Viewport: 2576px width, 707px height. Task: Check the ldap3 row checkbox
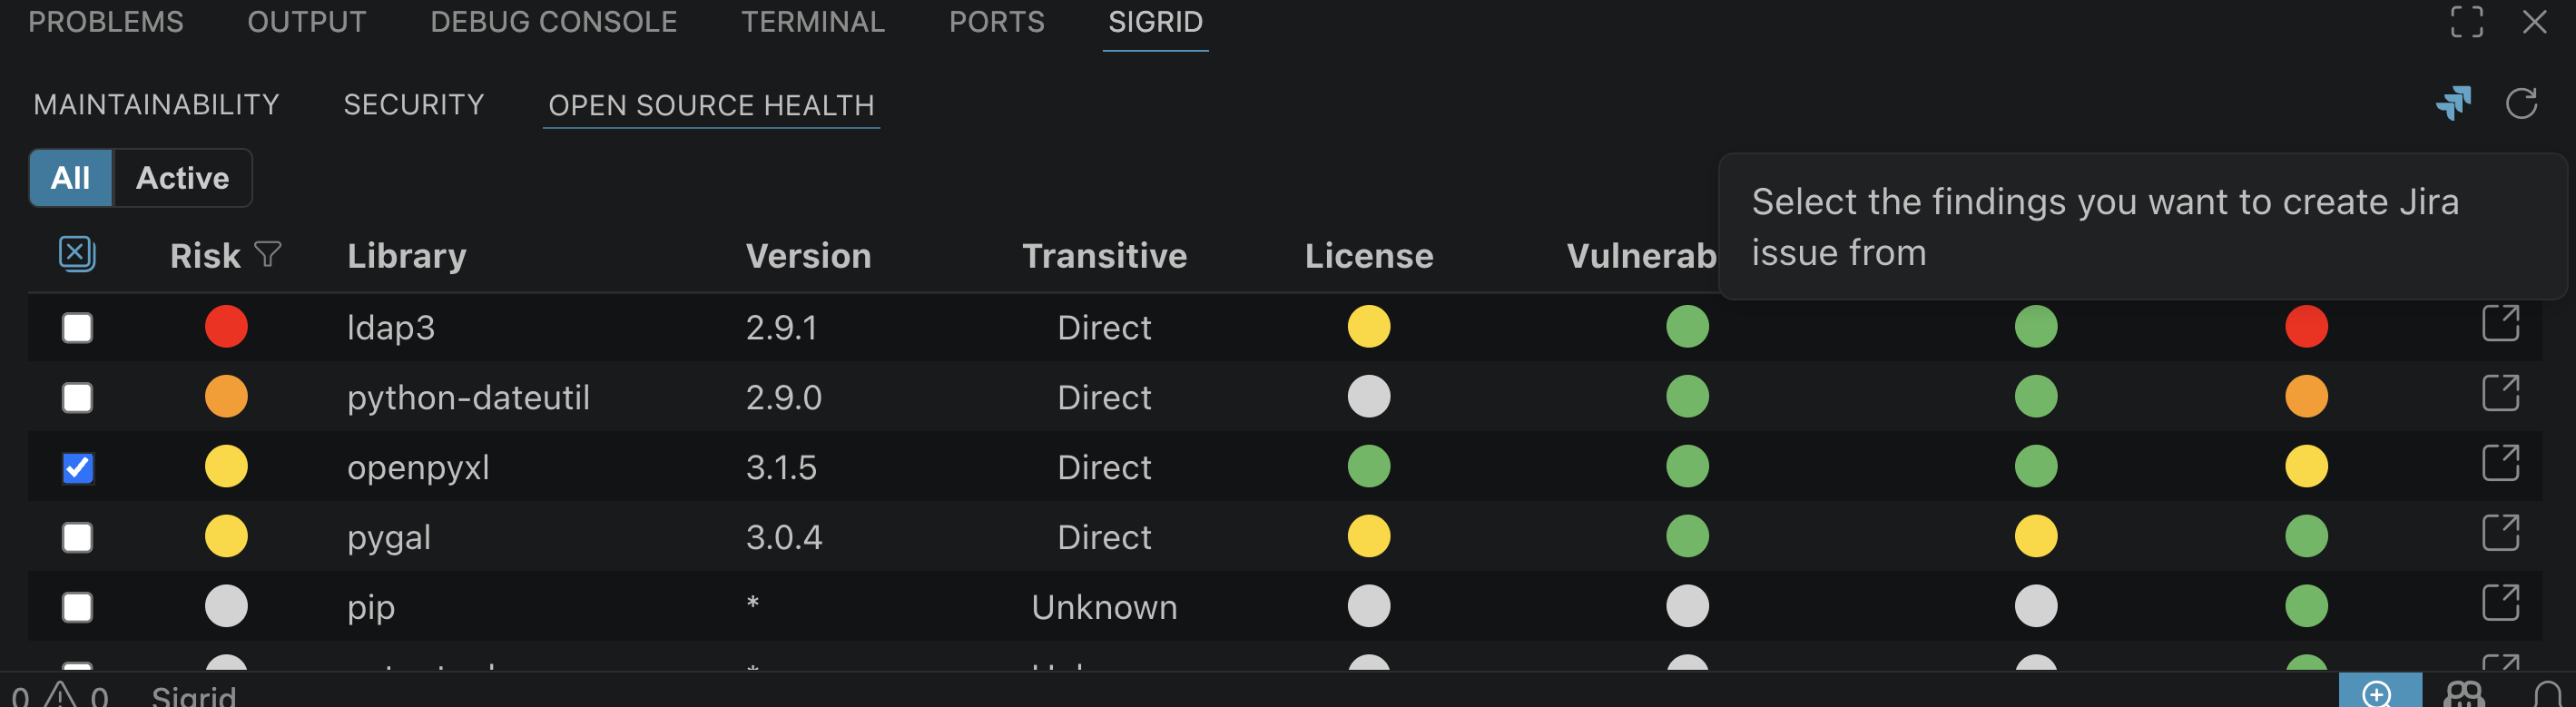click(77, 328)
